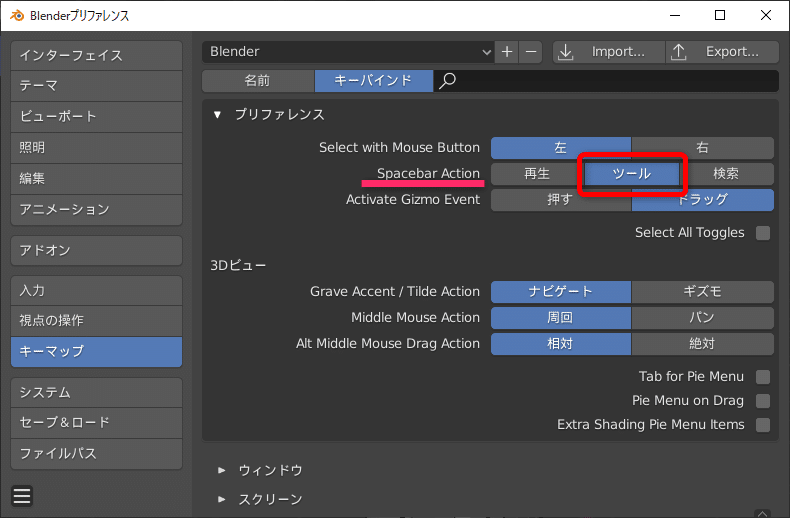790x518 pixels.
Task: Set Activate Gizmo Event to 押す
Action: [x=561, y=200]
